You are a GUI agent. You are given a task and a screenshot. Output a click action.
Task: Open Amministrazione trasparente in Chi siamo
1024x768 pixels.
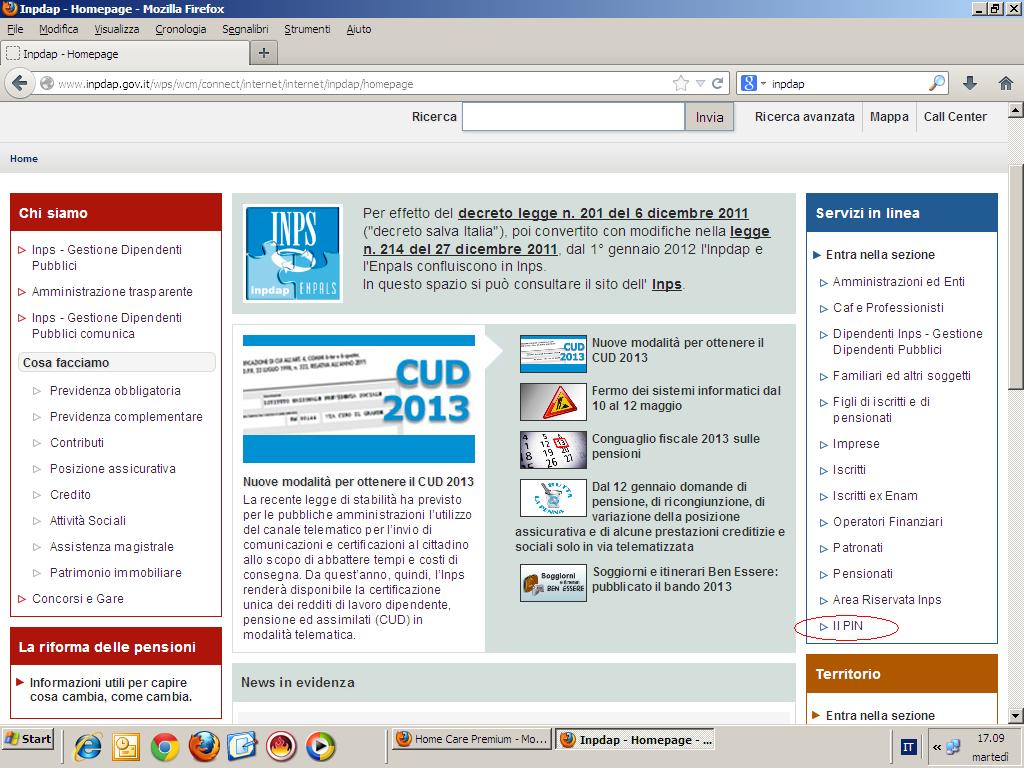[x=112, y=291]
